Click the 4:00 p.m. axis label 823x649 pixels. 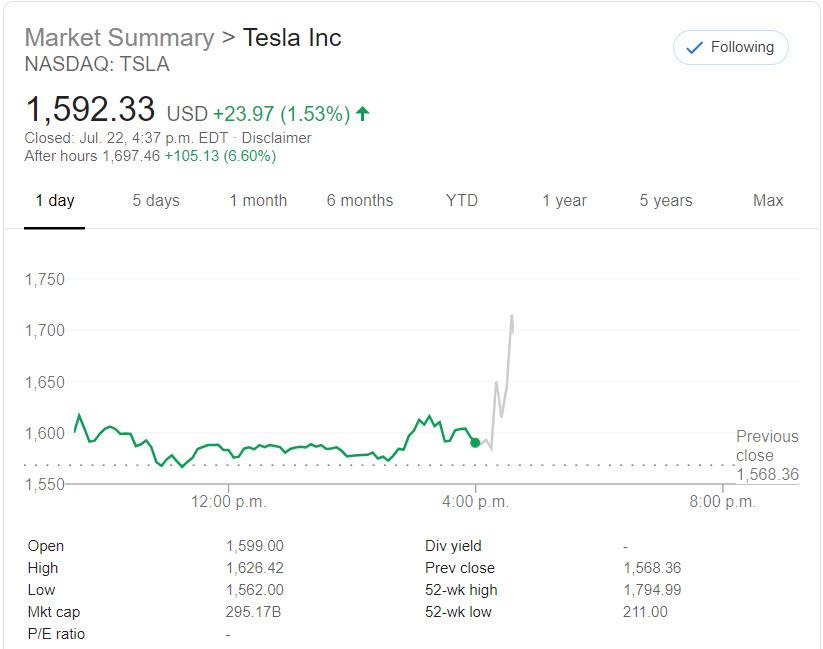tap(473, 502)
